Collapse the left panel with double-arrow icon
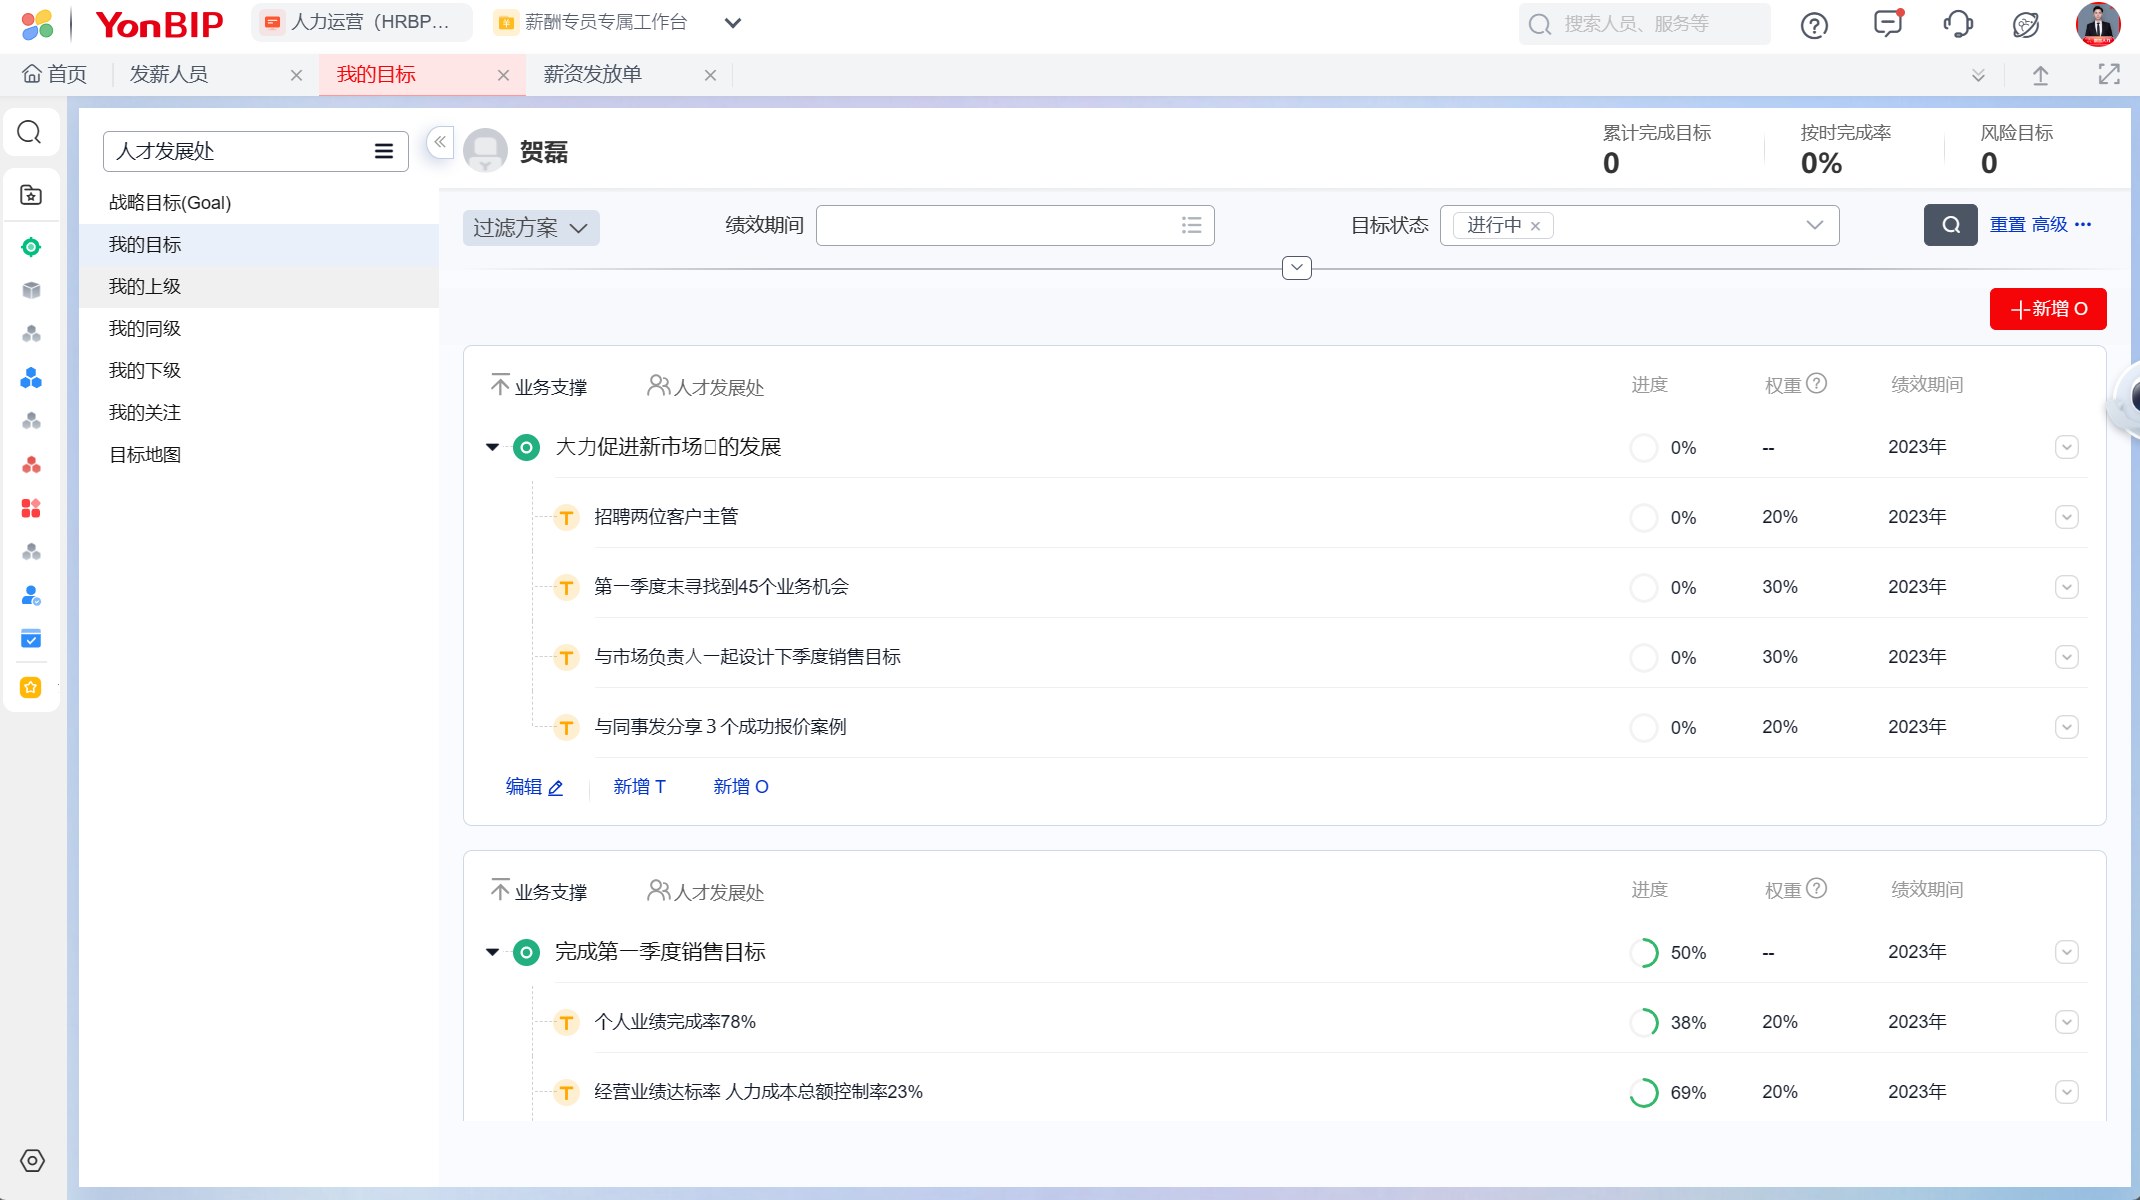This screenshot has height=1200, width=2140. (440, 142)
